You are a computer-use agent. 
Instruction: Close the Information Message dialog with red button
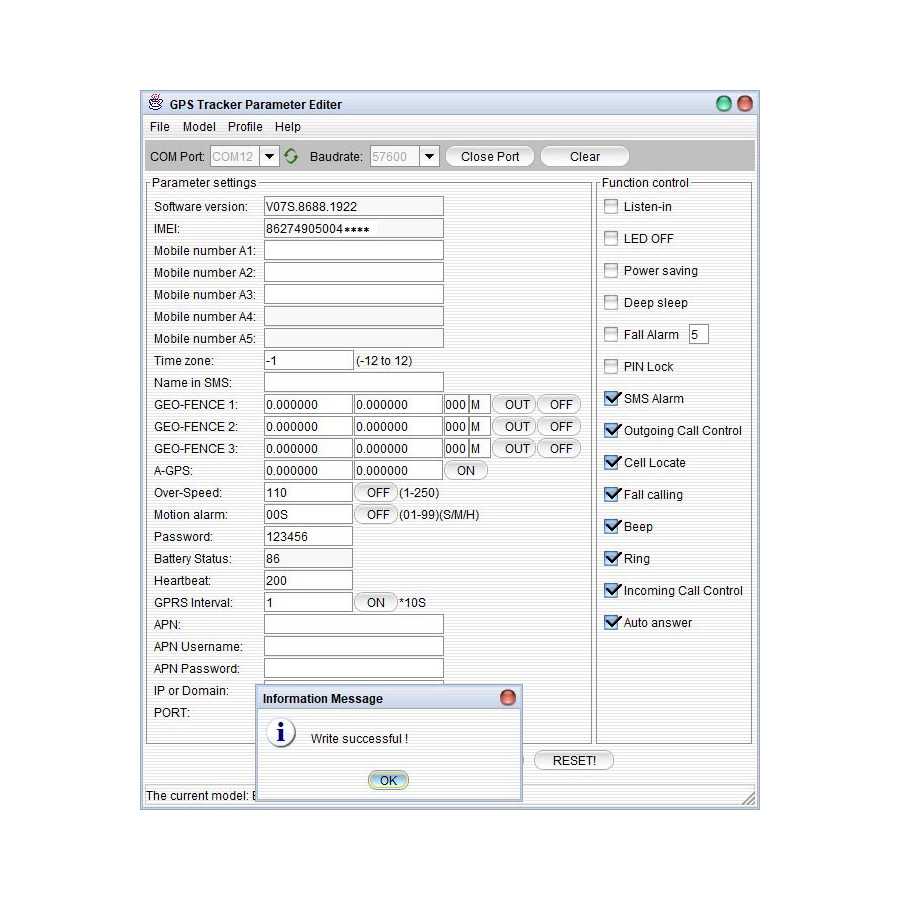(508, 698)
